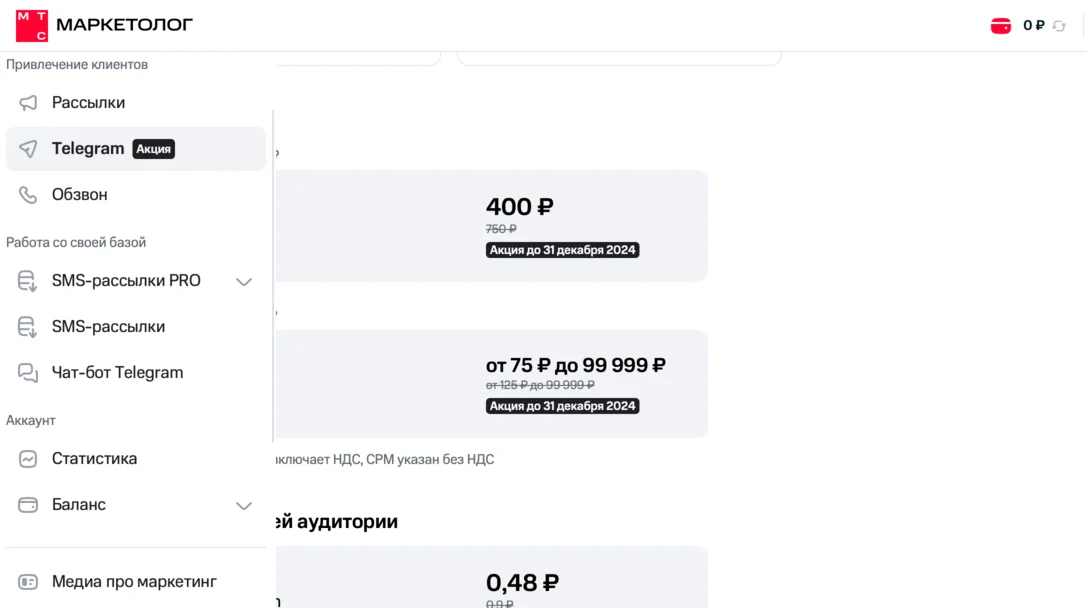Screen dimensions: 1087x608
Task: Click the newspaper icon for Медиа
Action: [28, 582]
